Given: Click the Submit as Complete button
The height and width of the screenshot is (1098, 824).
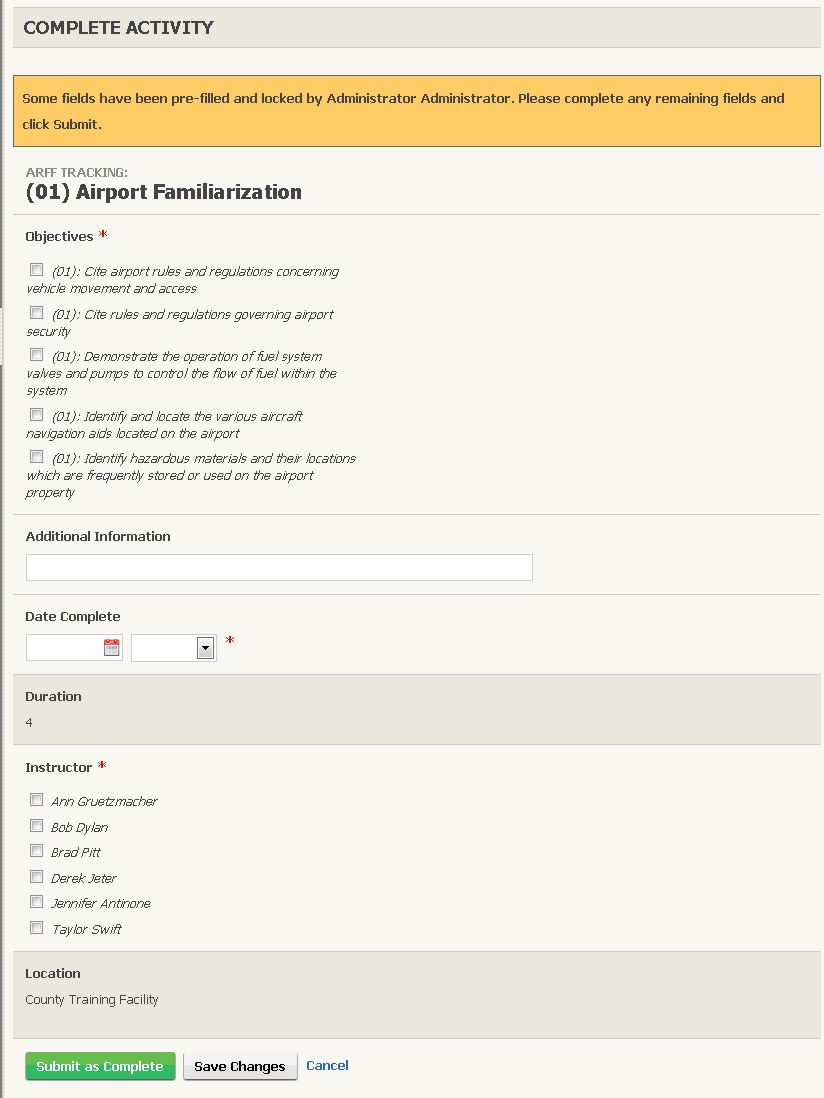Looking at the screenshot, I should (100, 1066).
